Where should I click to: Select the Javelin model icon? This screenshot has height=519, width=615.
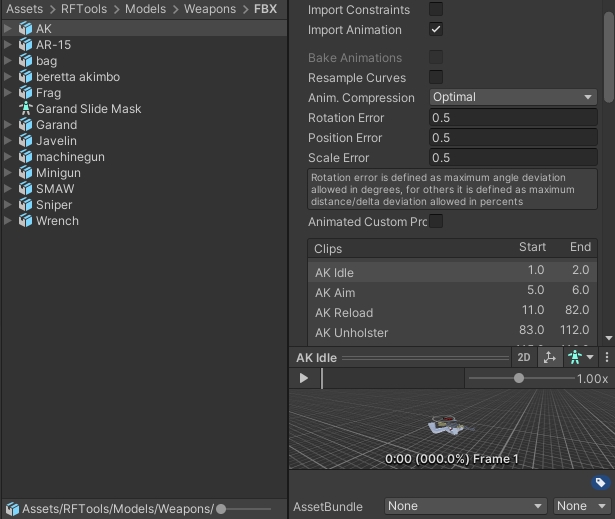pos(25,141)
